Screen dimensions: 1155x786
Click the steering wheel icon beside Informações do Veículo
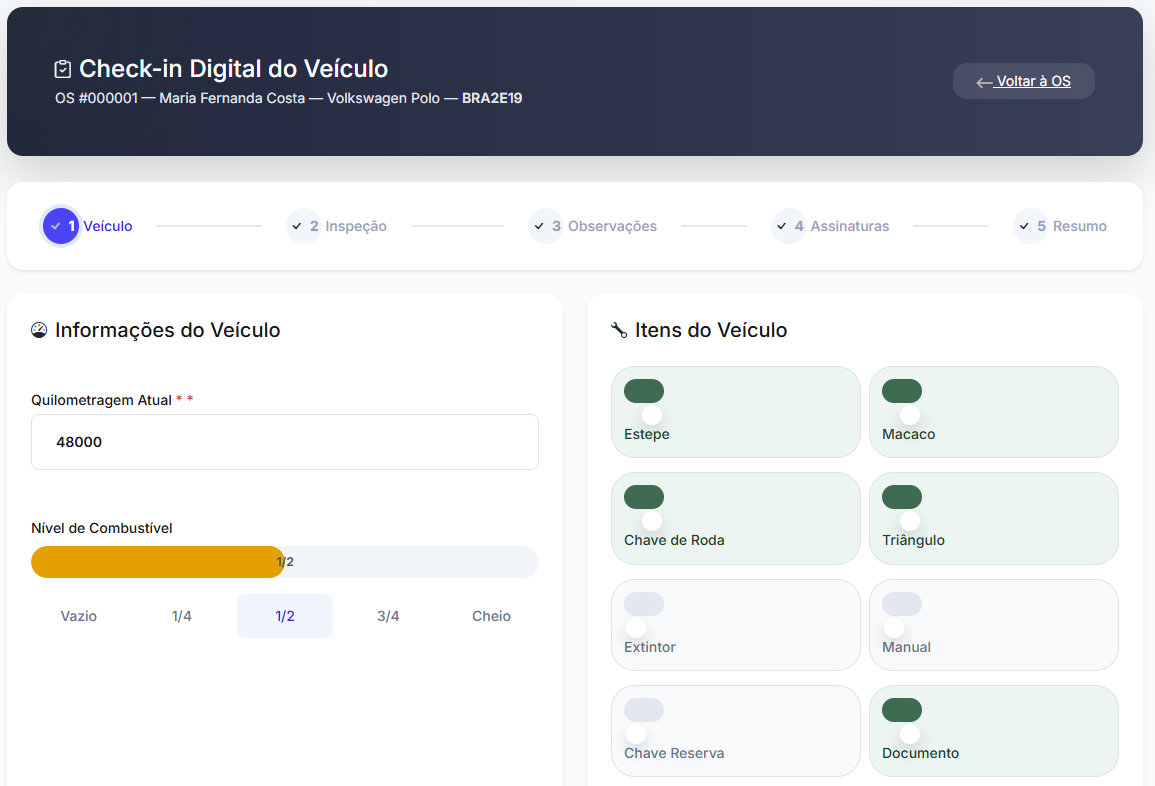[38, 330]
